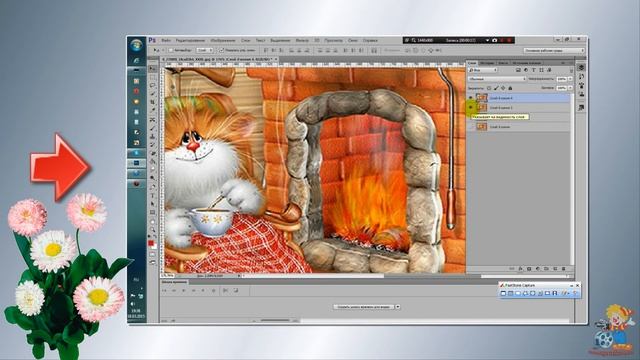Select the Healing Brush tool
Image resolution: width=640 pixels, height=360 pixels.
[152, 120]
